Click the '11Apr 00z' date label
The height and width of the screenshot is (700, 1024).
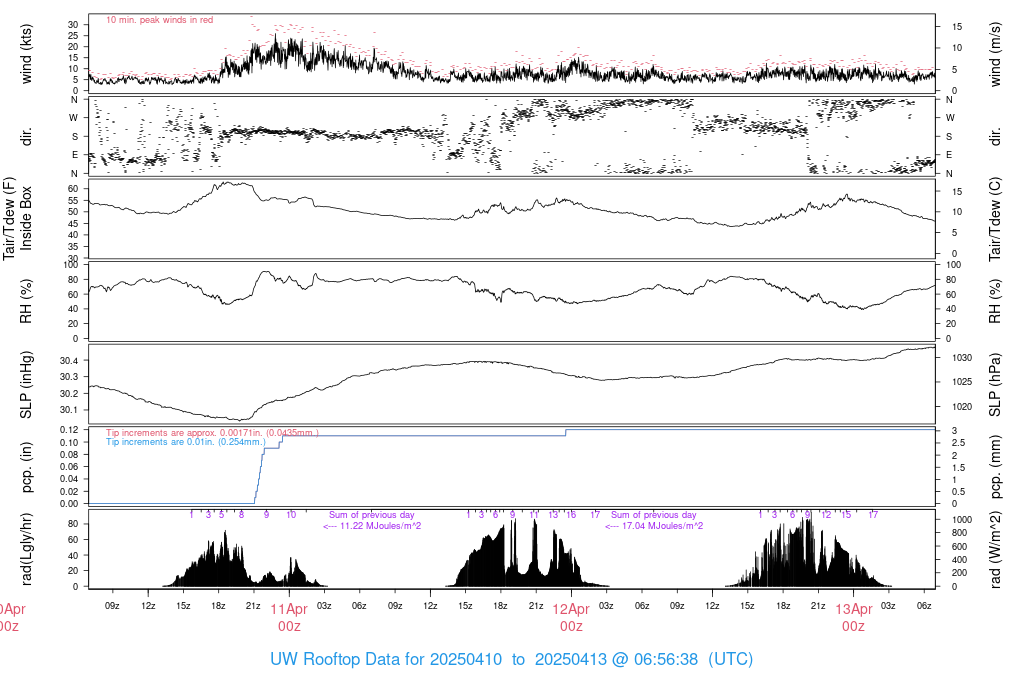coord(289,617)
